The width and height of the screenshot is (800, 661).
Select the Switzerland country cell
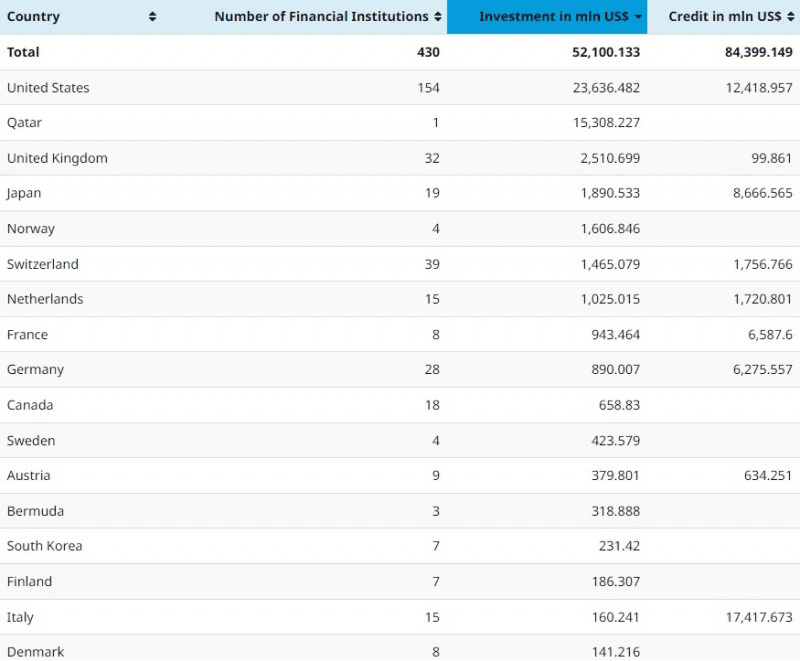pos(43,264)
